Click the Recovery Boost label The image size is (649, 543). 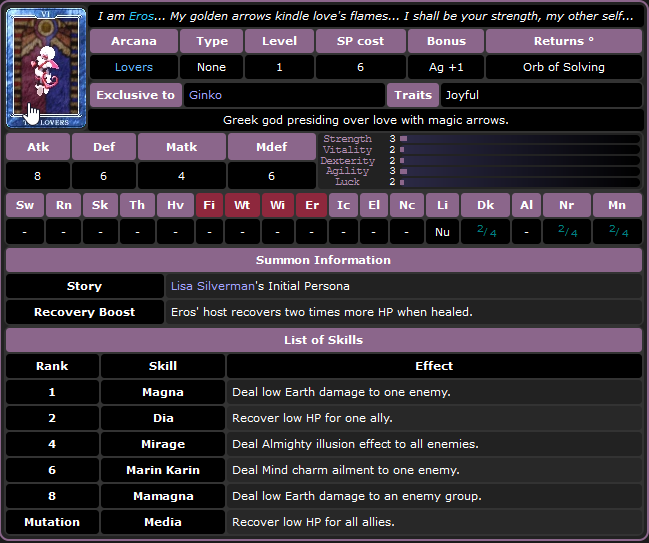pos(84,312)
